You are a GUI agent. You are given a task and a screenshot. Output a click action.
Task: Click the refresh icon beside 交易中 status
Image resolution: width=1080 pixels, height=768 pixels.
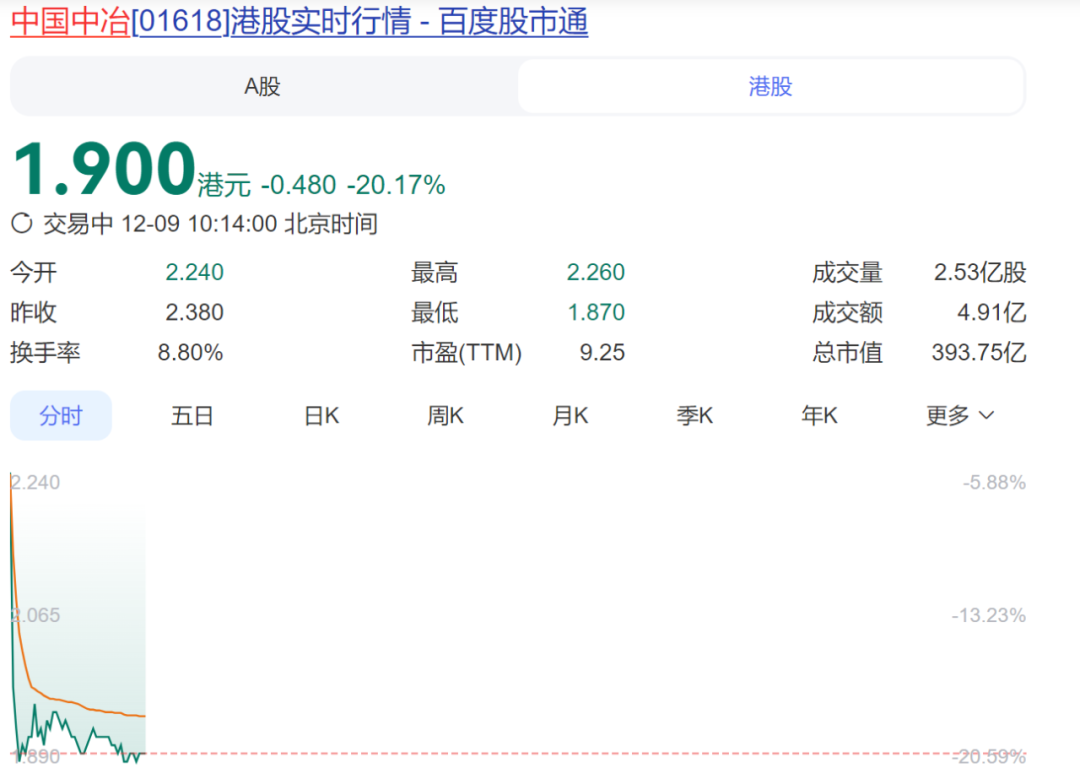[x=20, y=224]
